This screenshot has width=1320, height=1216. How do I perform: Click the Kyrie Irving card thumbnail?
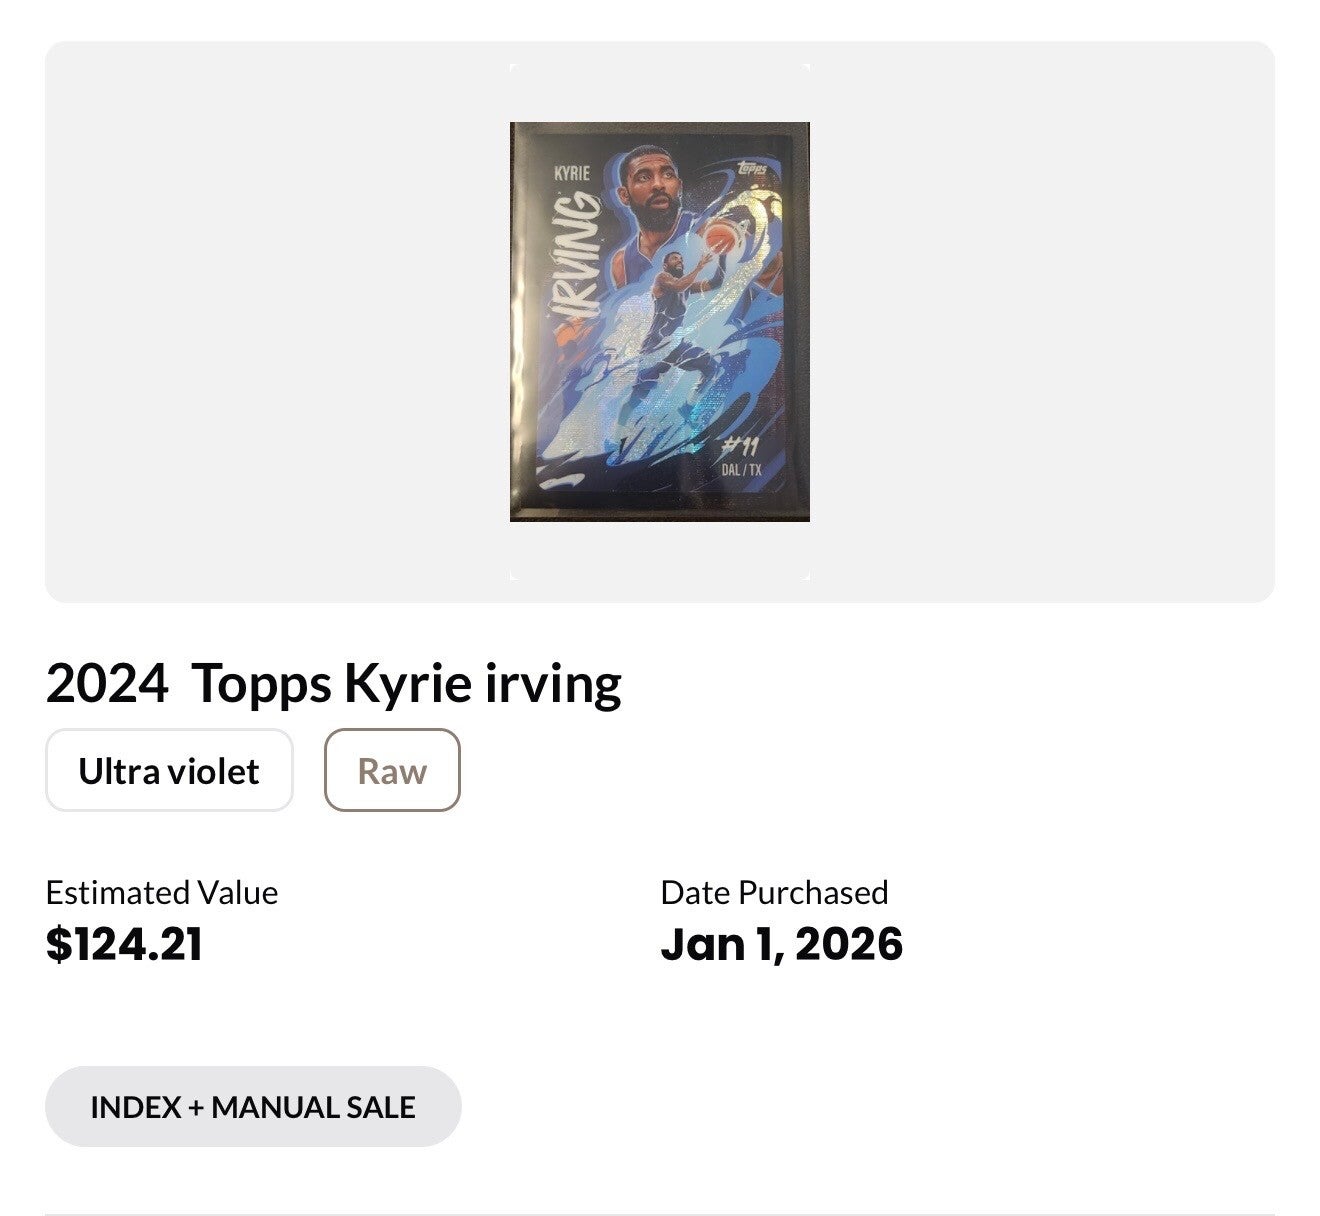pos(659,321)
